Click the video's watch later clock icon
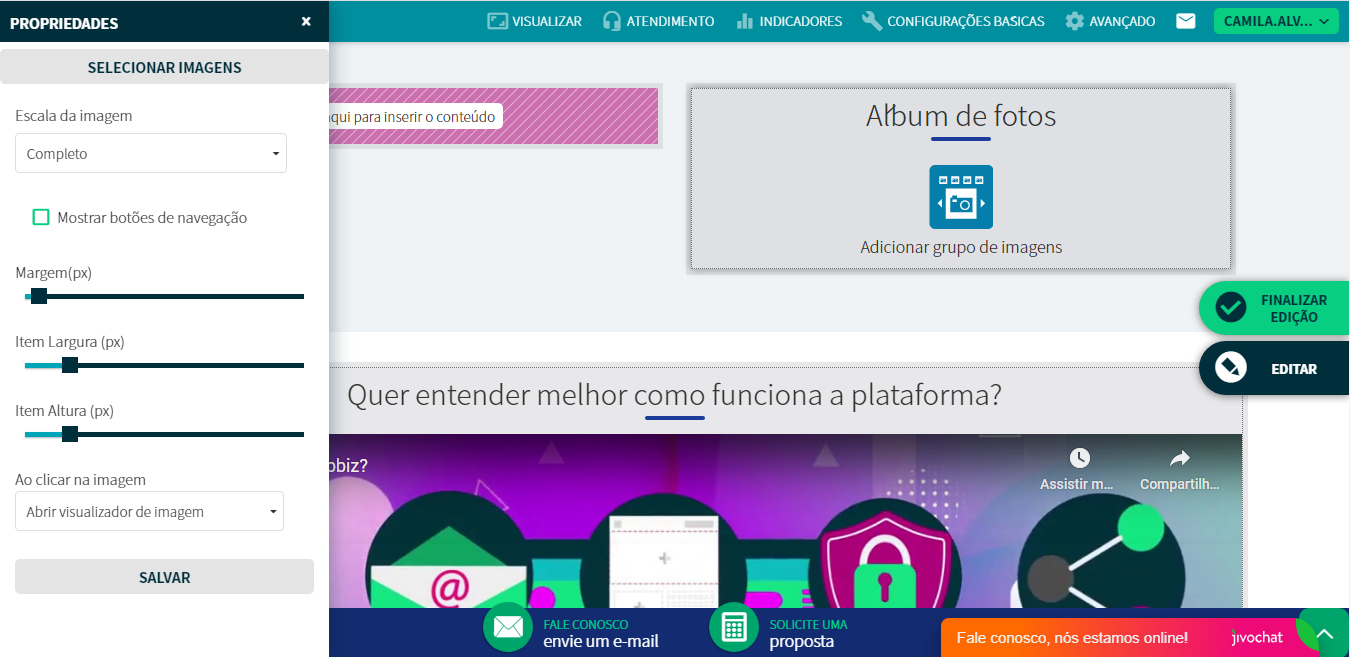1350x657 pixels. pos(1079,458)
